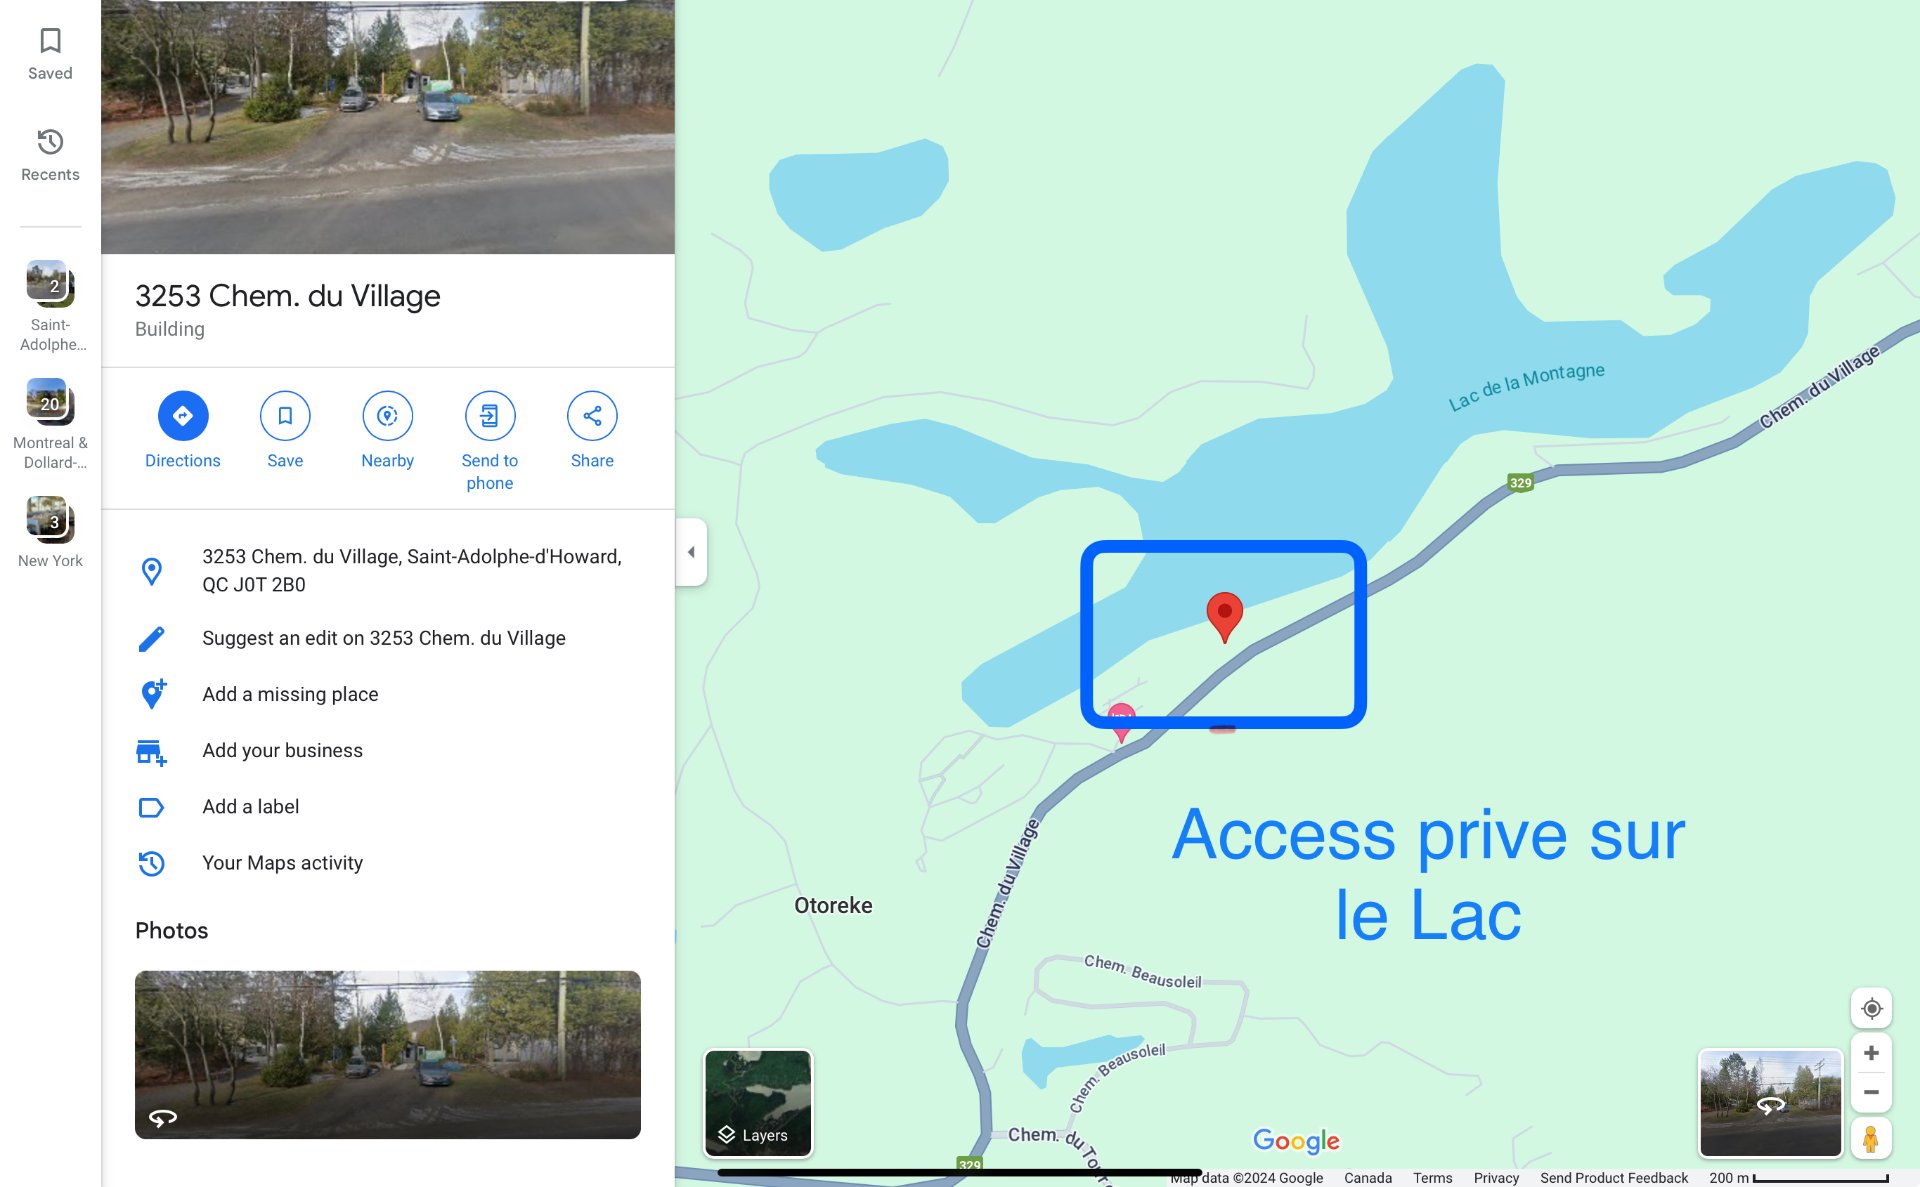Zoom out with the minus button

pos(1871,1092)
